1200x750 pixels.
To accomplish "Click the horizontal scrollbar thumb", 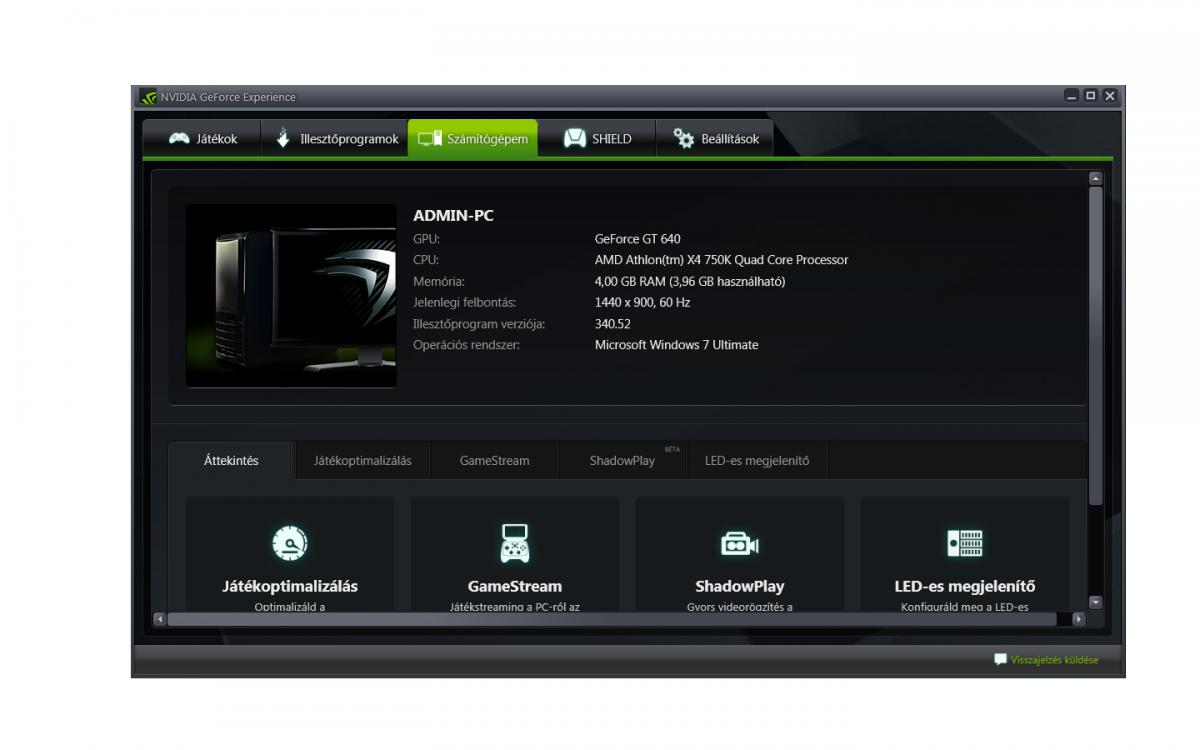I will pos(612,619).
